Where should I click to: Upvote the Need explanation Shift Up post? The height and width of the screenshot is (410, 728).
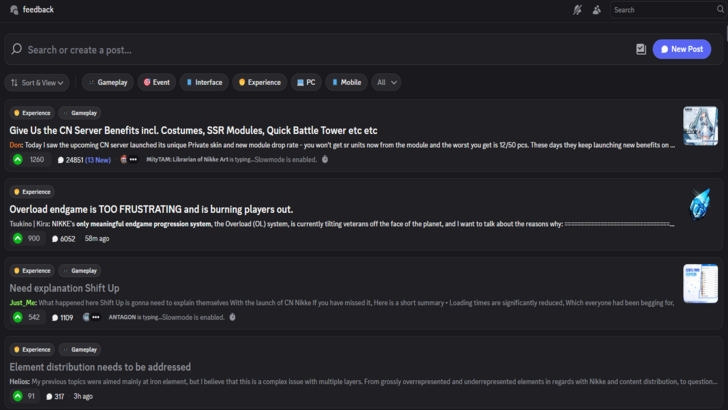[18, 318]
